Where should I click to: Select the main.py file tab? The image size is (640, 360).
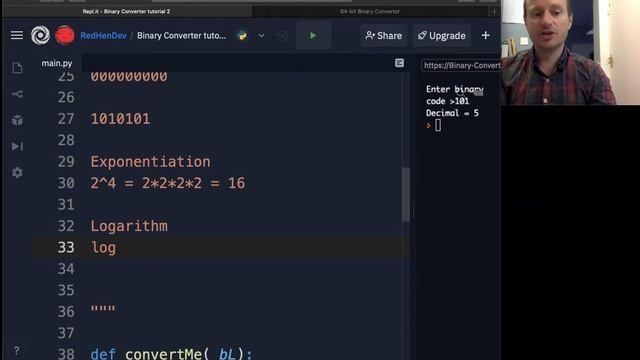(x=57, y=63)
